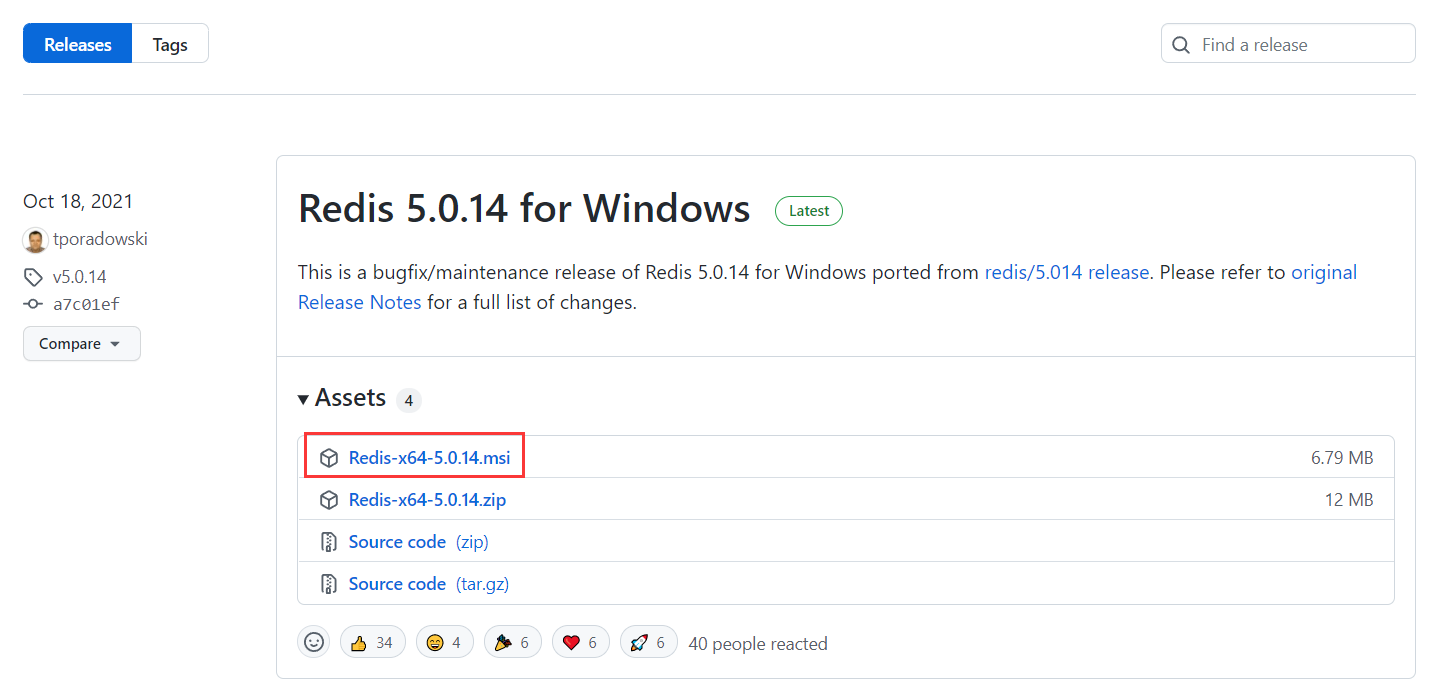Click the package icon beside Redis-x64-5.0.14.msi

[x=329, y=458]
